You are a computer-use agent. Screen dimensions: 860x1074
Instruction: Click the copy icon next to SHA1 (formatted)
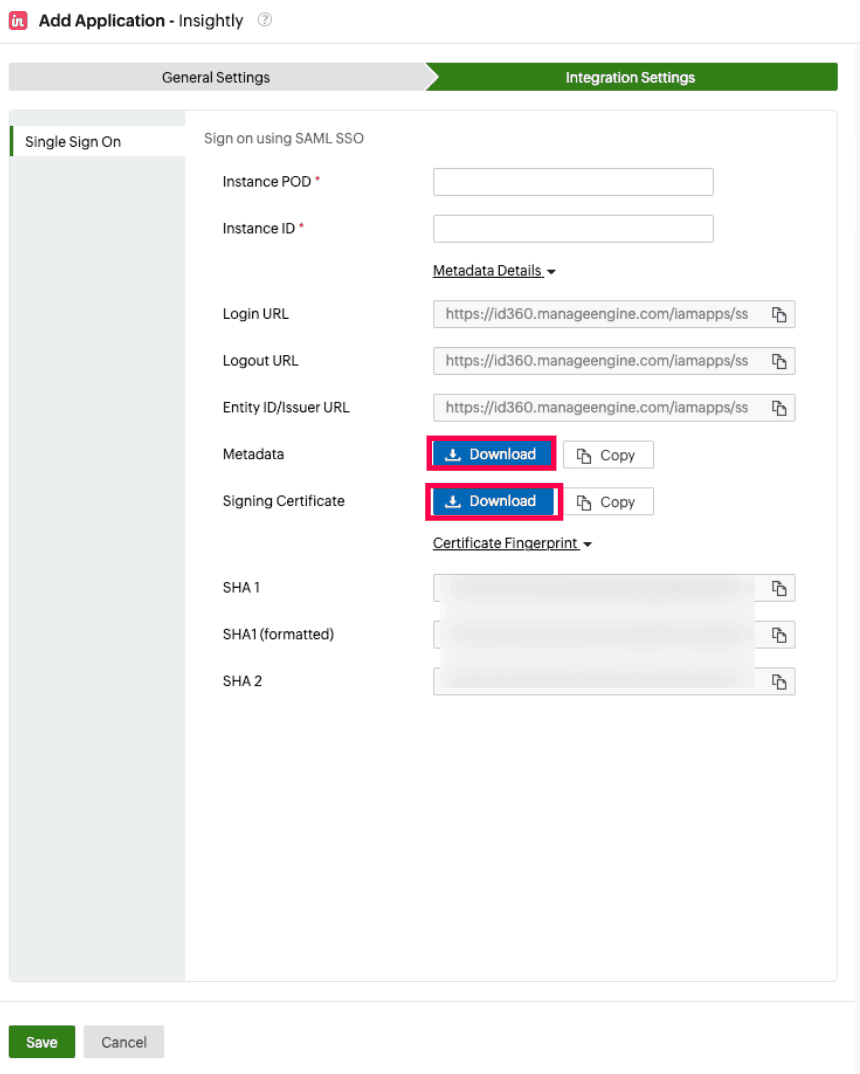(x=779, y=634)
